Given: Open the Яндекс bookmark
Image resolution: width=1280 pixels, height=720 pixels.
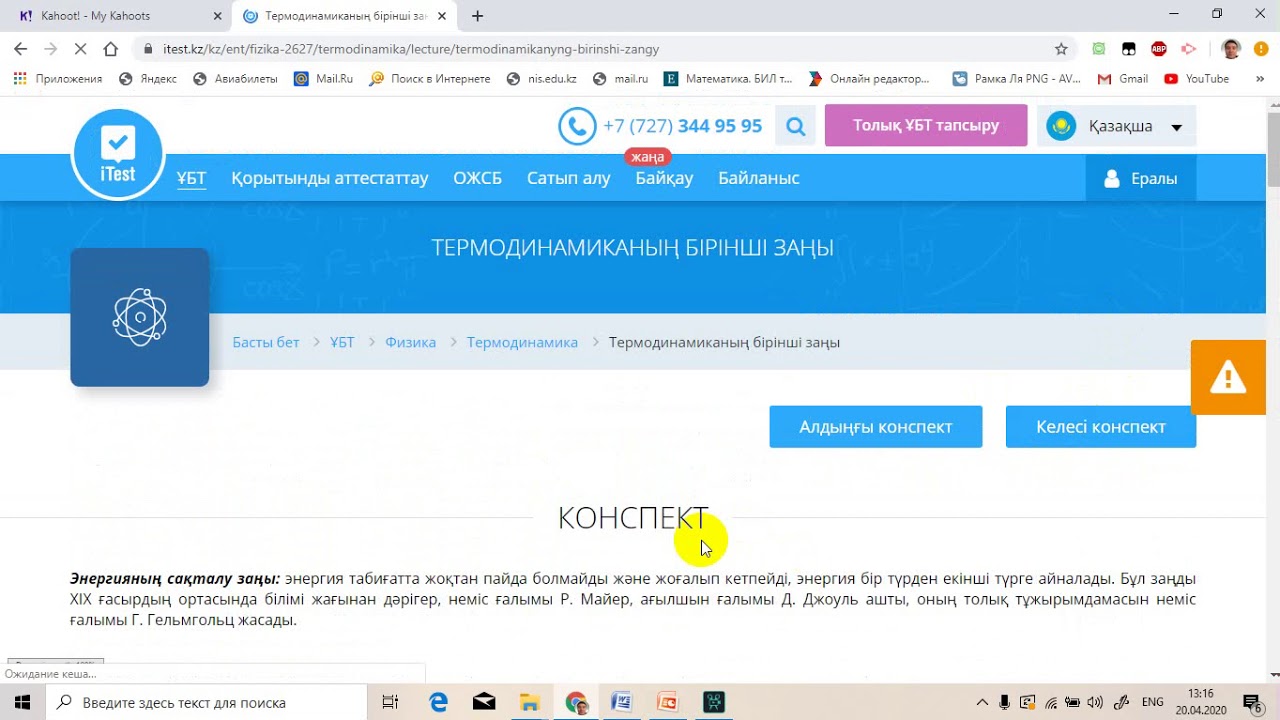Looking at the screenshot, I should pos(147,79).
